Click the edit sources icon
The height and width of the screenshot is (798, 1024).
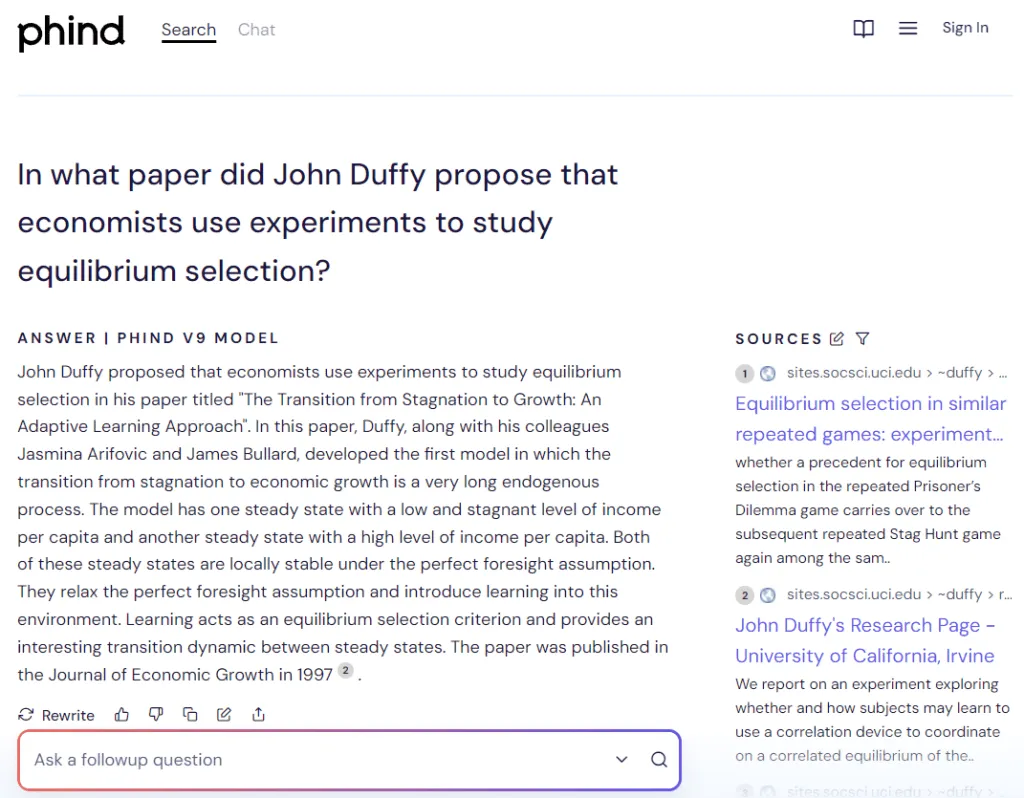[837, 338]
